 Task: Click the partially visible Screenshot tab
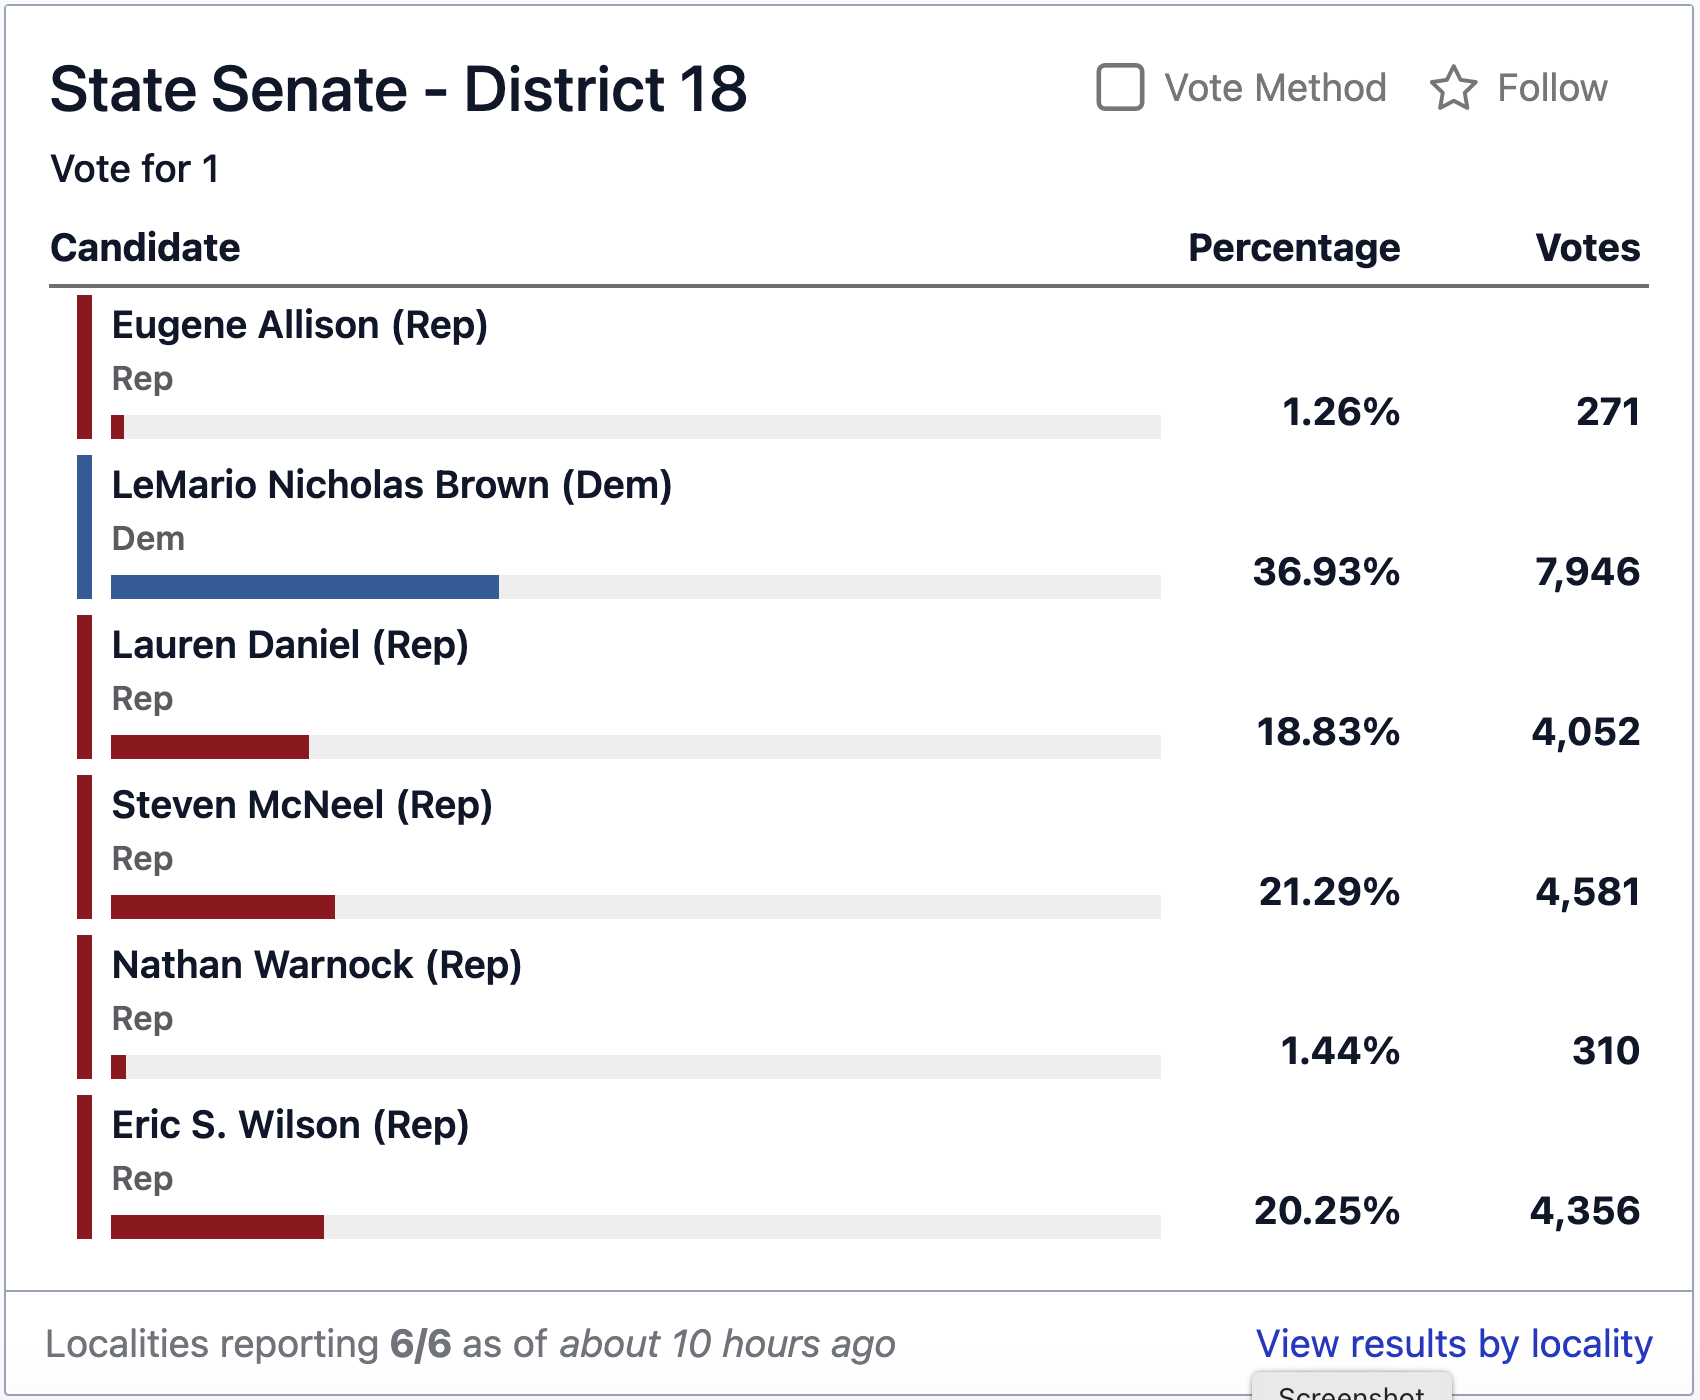(x=1351, y=1388)
